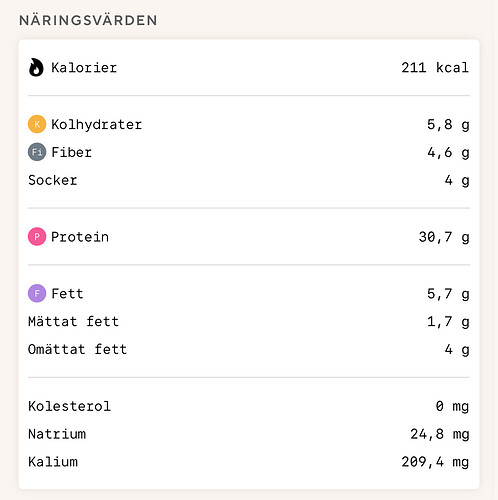This screenshot has height=500, width=498.
Task: Click the flame icon beside Kalorier
Action: point(36,68)
